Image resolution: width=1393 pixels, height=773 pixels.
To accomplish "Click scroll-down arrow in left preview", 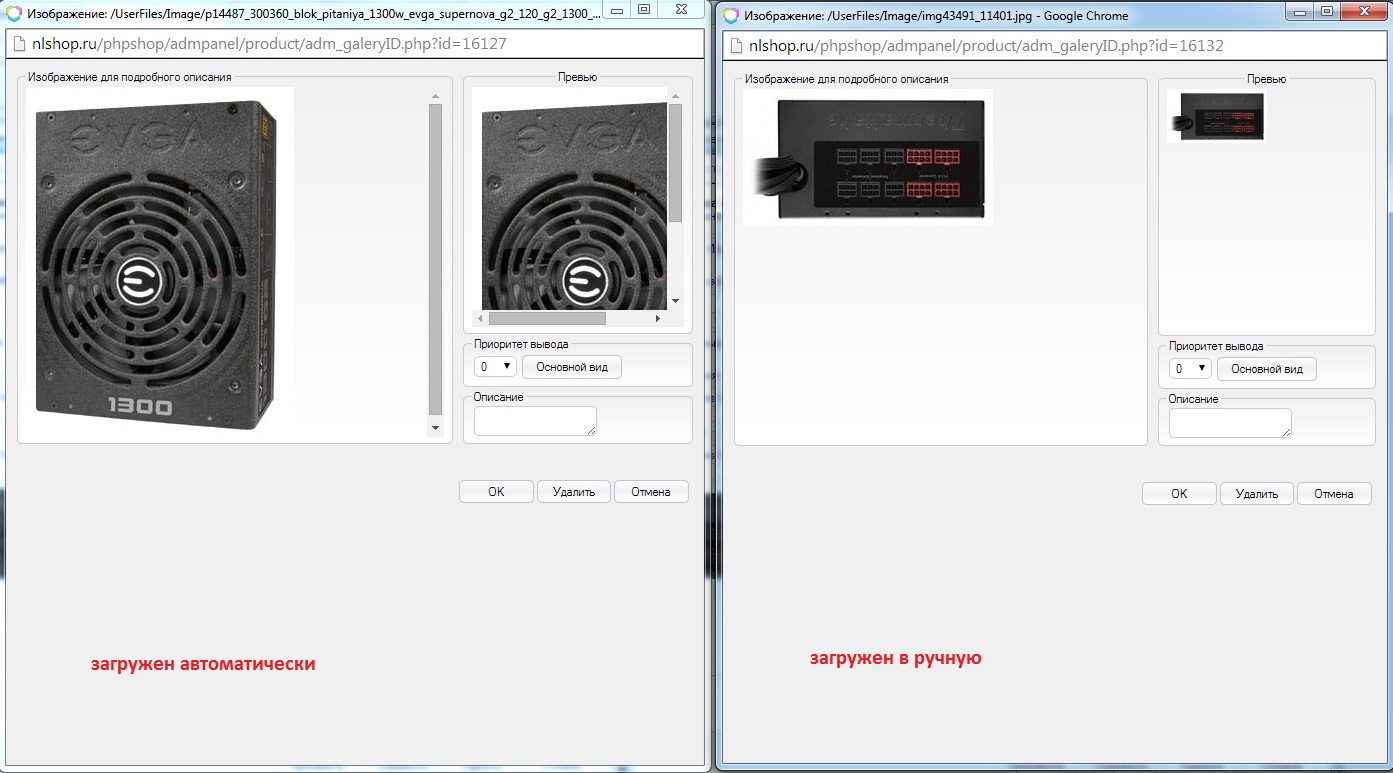I will pyautogui.click(x=675, y=301).
